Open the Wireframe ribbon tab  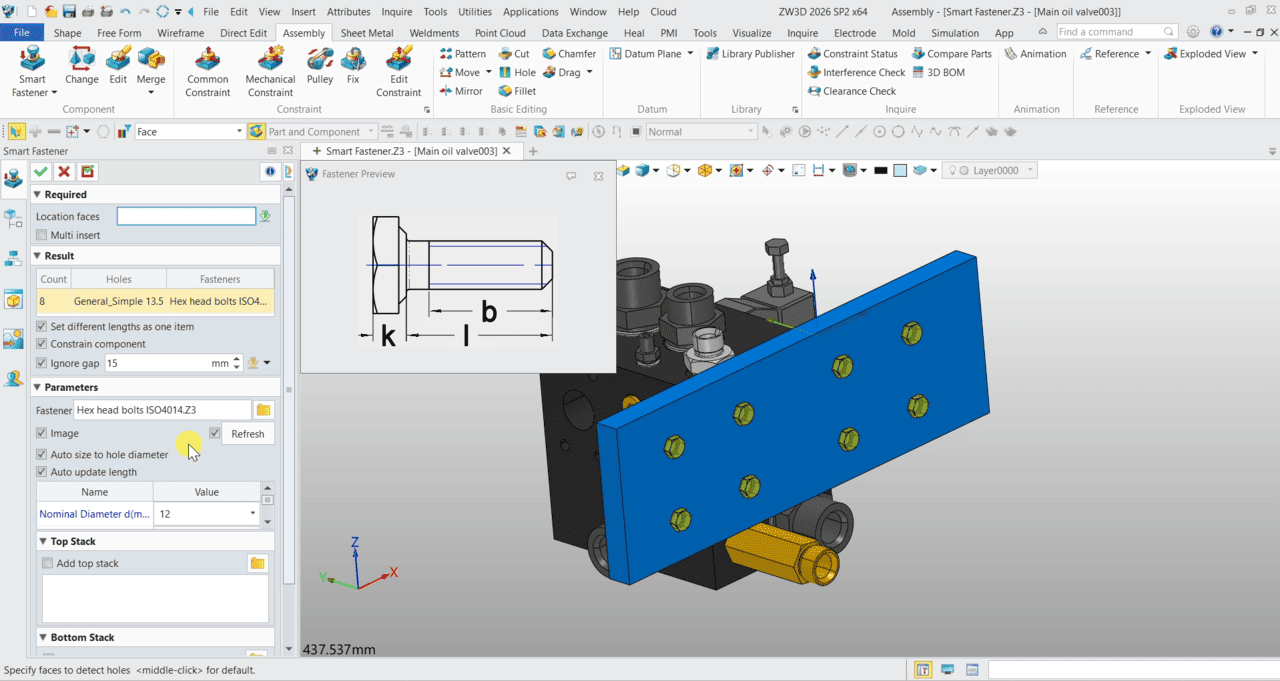pyautogui.click(x=181, y=33)
